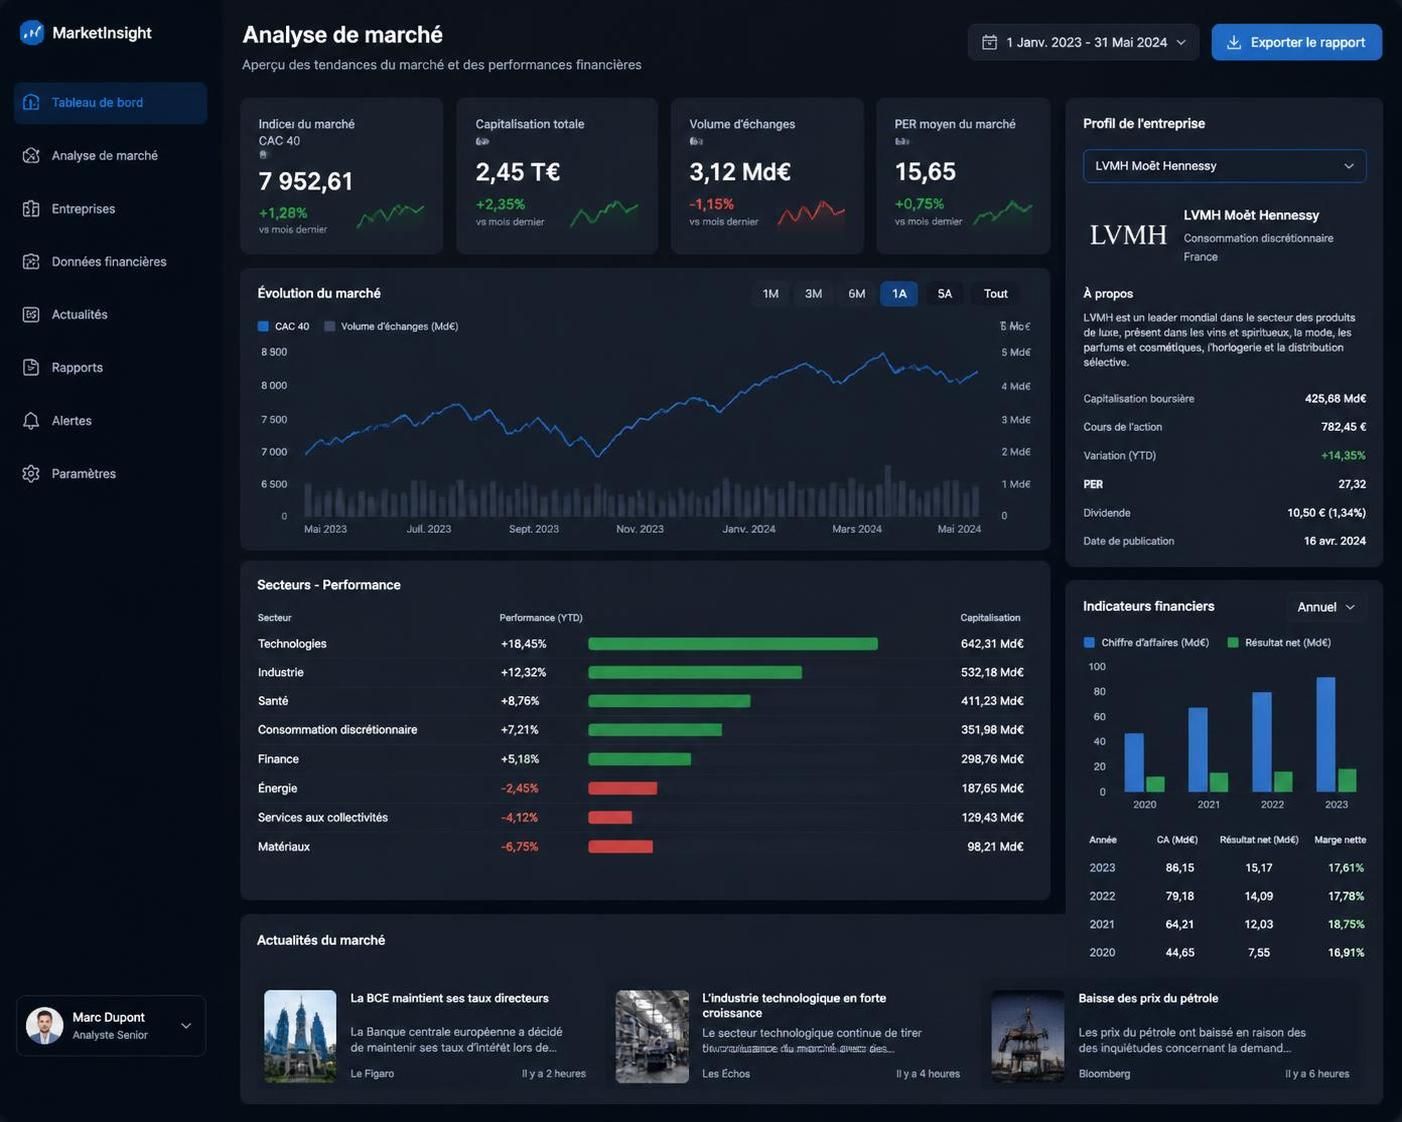Screen dimensions: 1402x1122
Task: Toggle Volume d'échanges legend series
Action: coord(391,326)
